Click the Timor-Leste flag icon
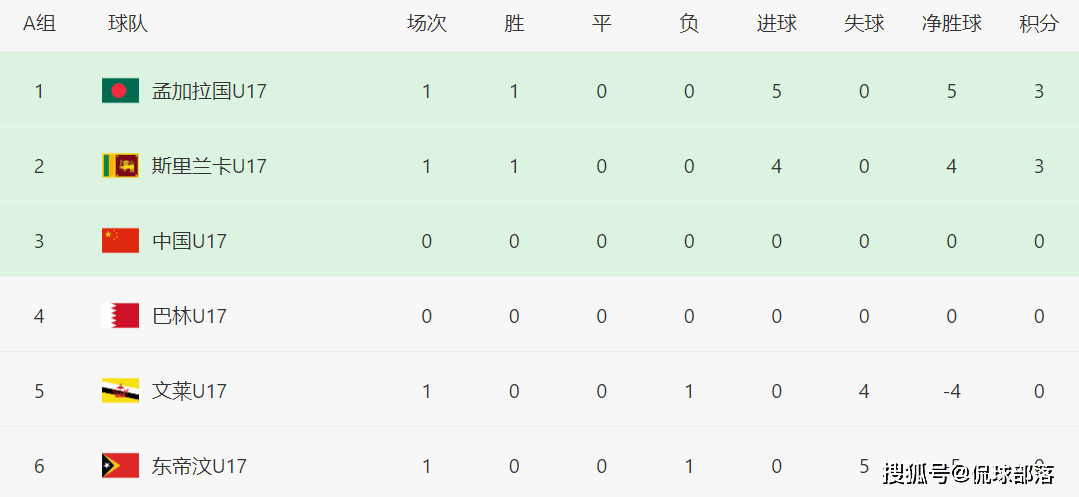Viewport: 1079px width, 497px height. click(120, 466)
